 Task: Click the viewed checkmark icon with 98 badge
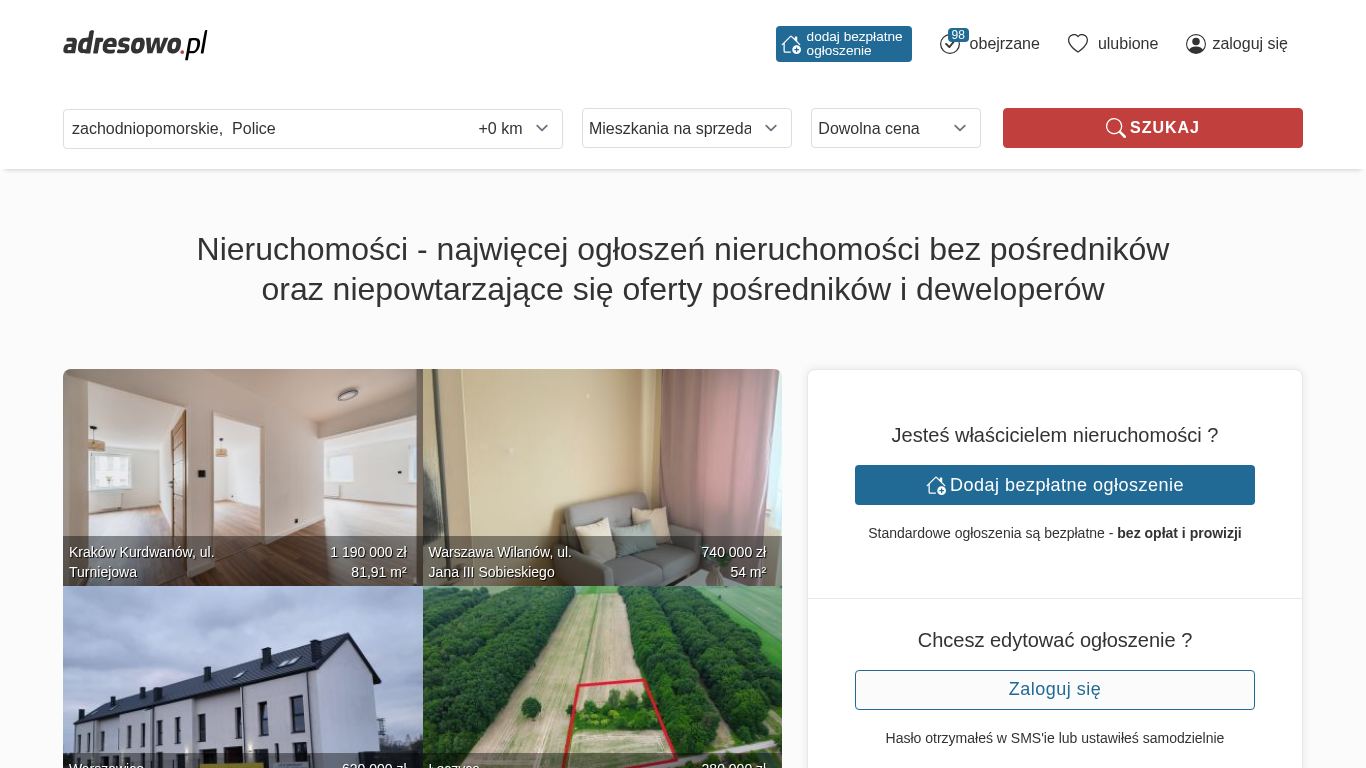click(x=950, y=44)
